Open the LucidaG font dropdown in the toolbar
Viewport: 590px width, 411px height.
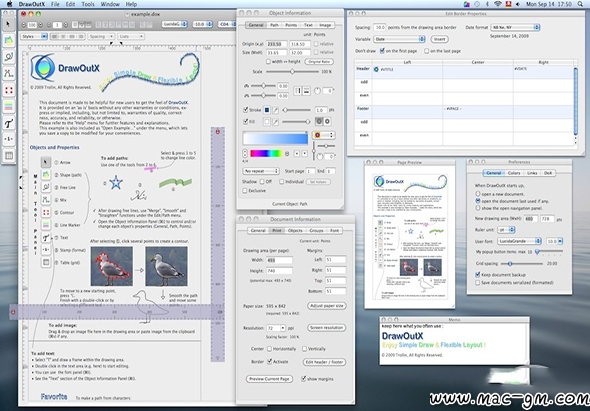(x=175, y=24)
